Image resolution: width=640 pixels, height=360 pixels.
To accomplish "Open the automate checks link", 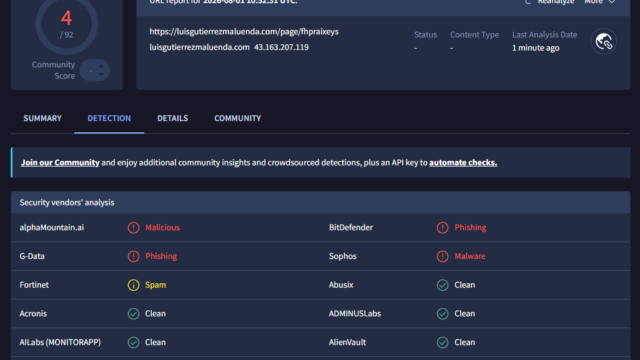I will [463, 162].
